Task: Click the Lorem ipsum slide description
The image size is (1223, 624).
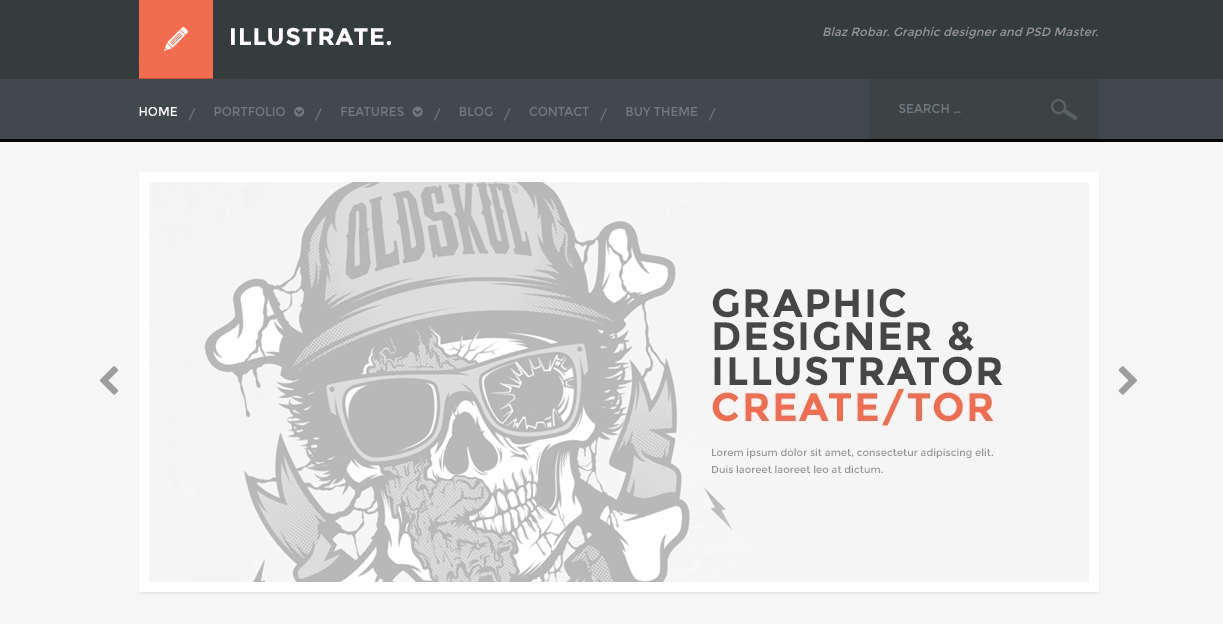Action: [852, 461]
